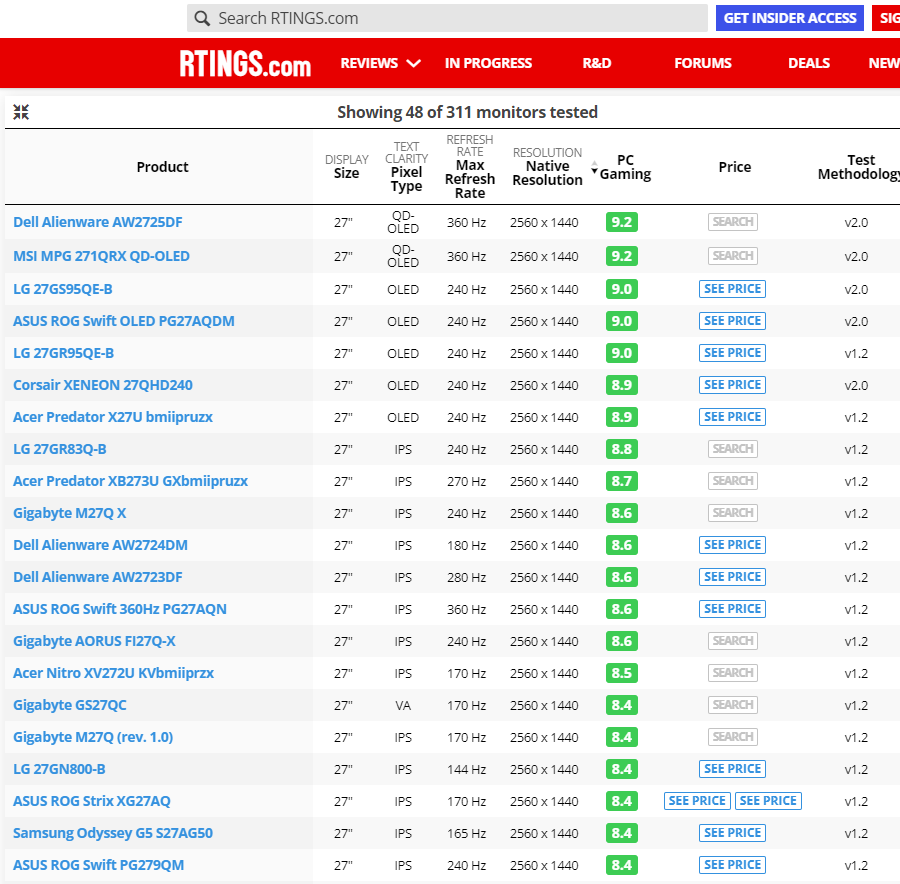Sort by Max Refresh Rate header
Image resolution: width=900 pixels, height=884 pixels.
point(470,166)
